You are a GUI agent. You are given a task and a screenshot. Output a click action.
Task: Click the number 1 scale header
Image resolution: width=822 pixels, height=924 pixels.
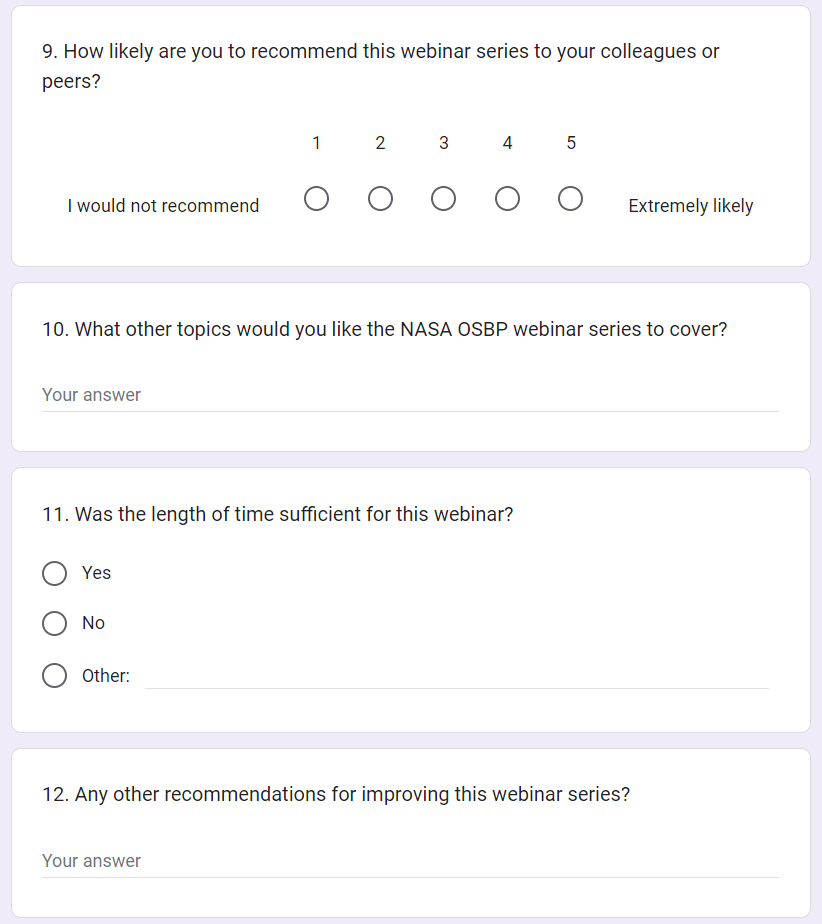click(x=316, y=143)
